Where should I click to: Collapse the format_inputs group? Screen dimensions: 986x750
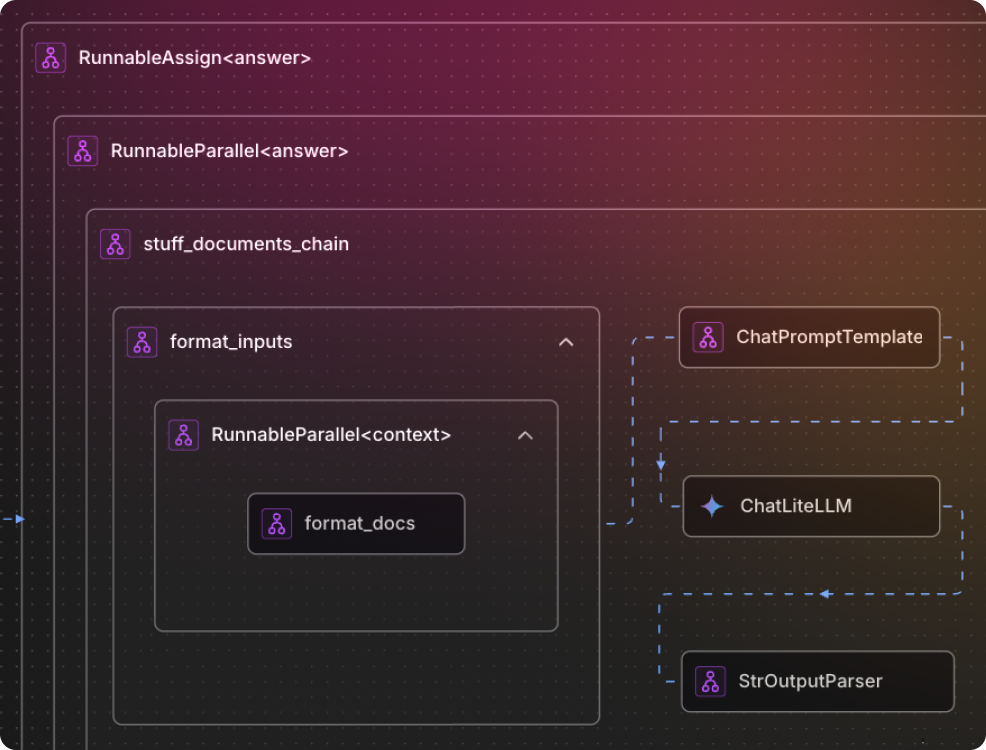(566, 342)
